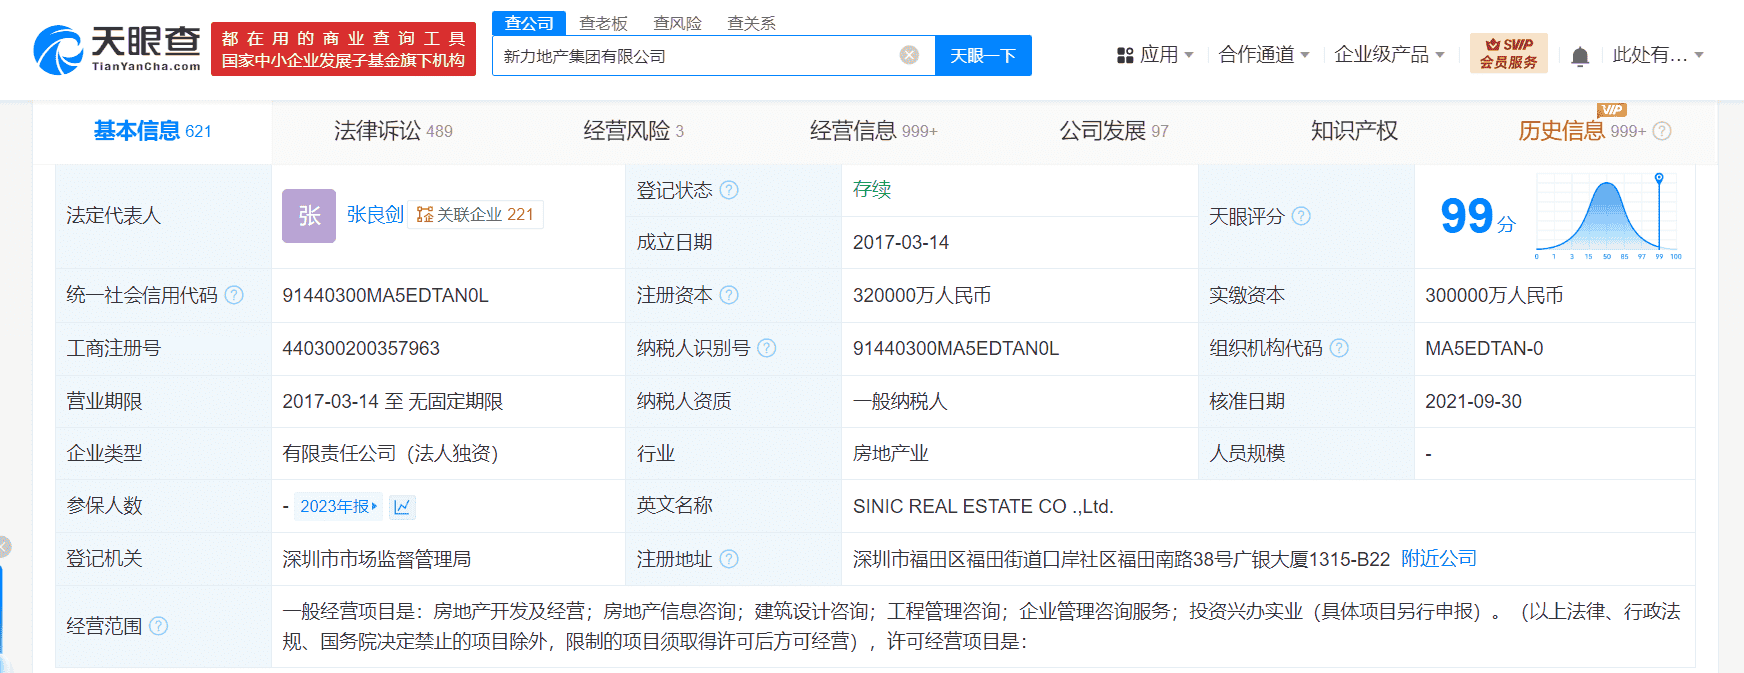Image resolution: width=1744 pixels, height=673 pixels.
Task: Switch to the 法律诉讼 tab
Action: [392, 131]
